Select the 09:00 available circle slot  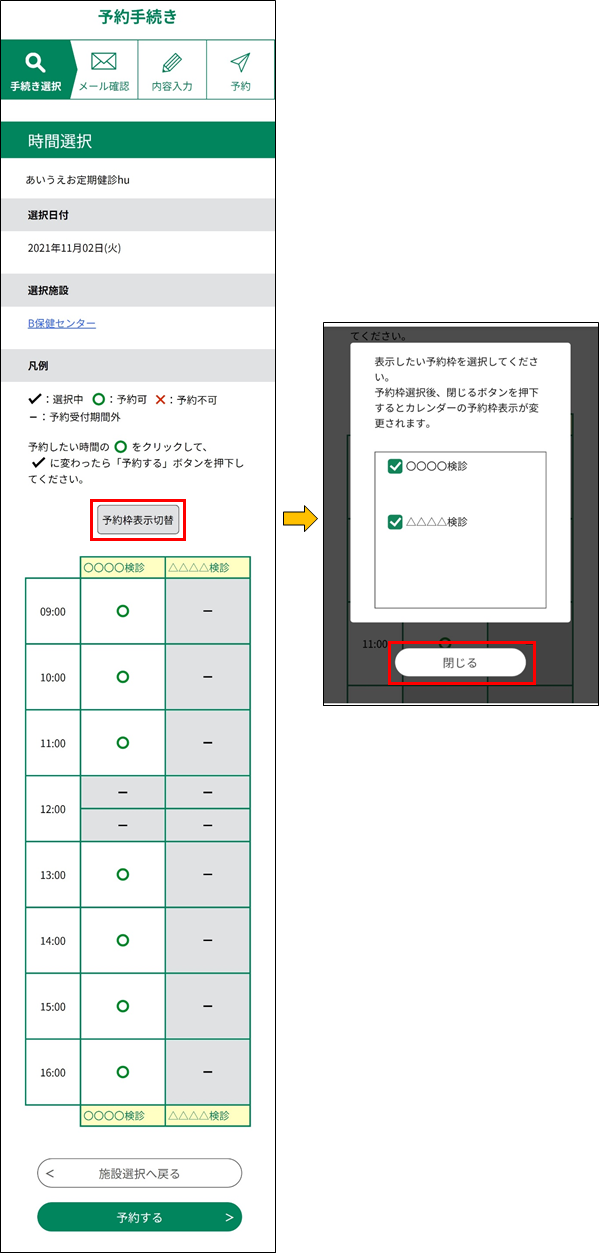tap(123, 610)
